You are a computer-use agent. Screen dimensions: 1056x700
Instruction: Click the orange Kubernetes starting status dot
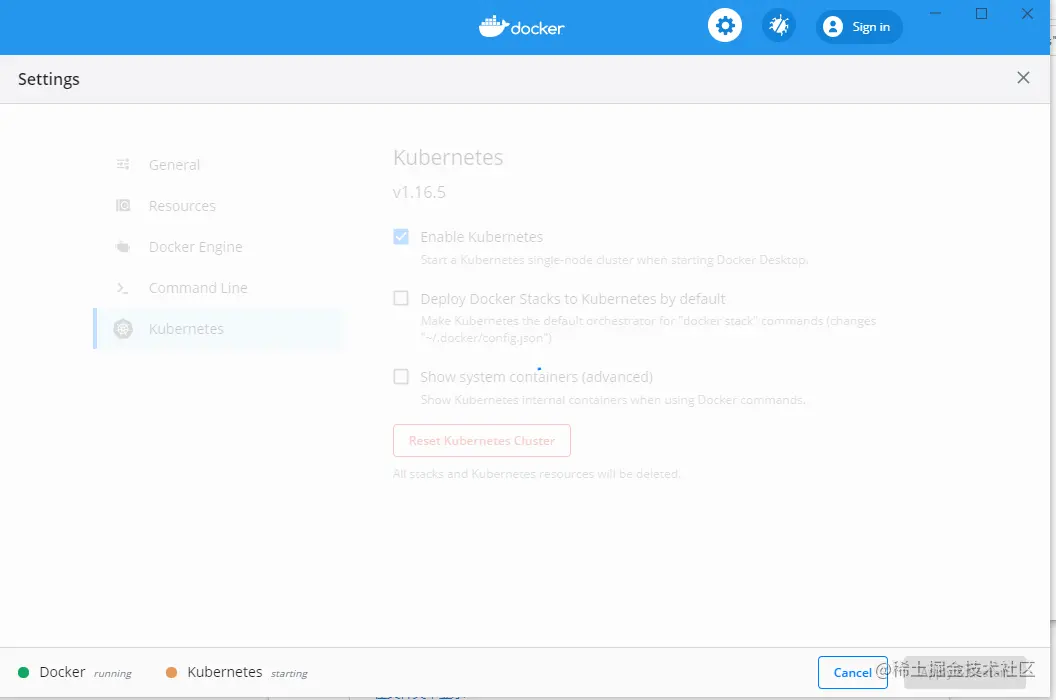click(171, 672)
